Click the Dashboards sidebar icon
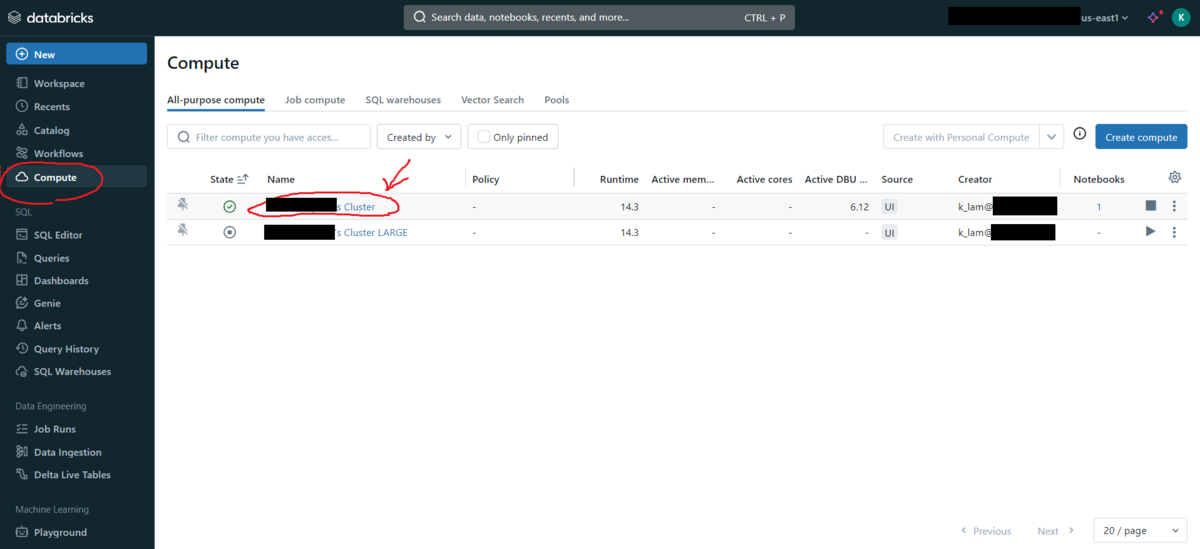 (22, 281)
